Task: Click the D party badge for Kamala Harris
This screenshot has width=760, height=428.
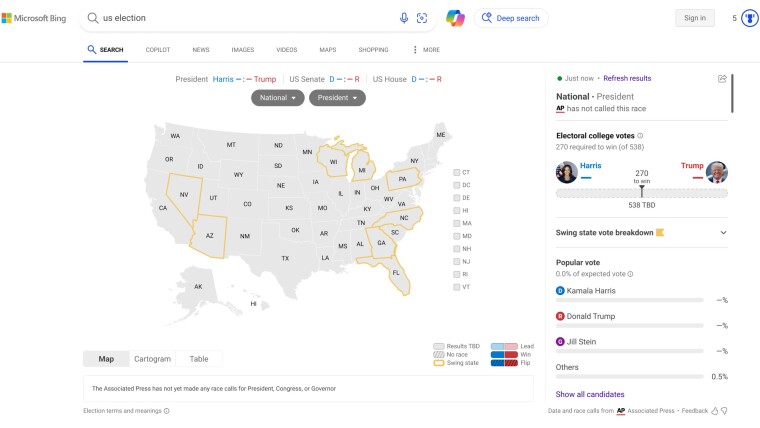Action: tap(560, 291)
